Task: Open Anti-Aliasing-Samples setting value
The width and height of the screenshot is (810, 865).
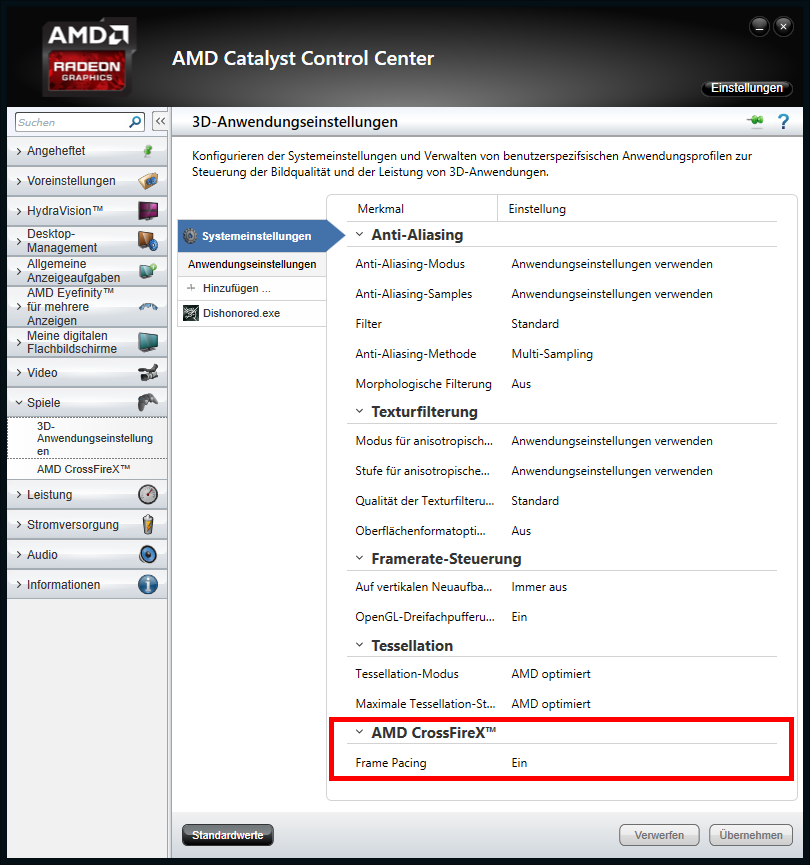Action: 611,294
